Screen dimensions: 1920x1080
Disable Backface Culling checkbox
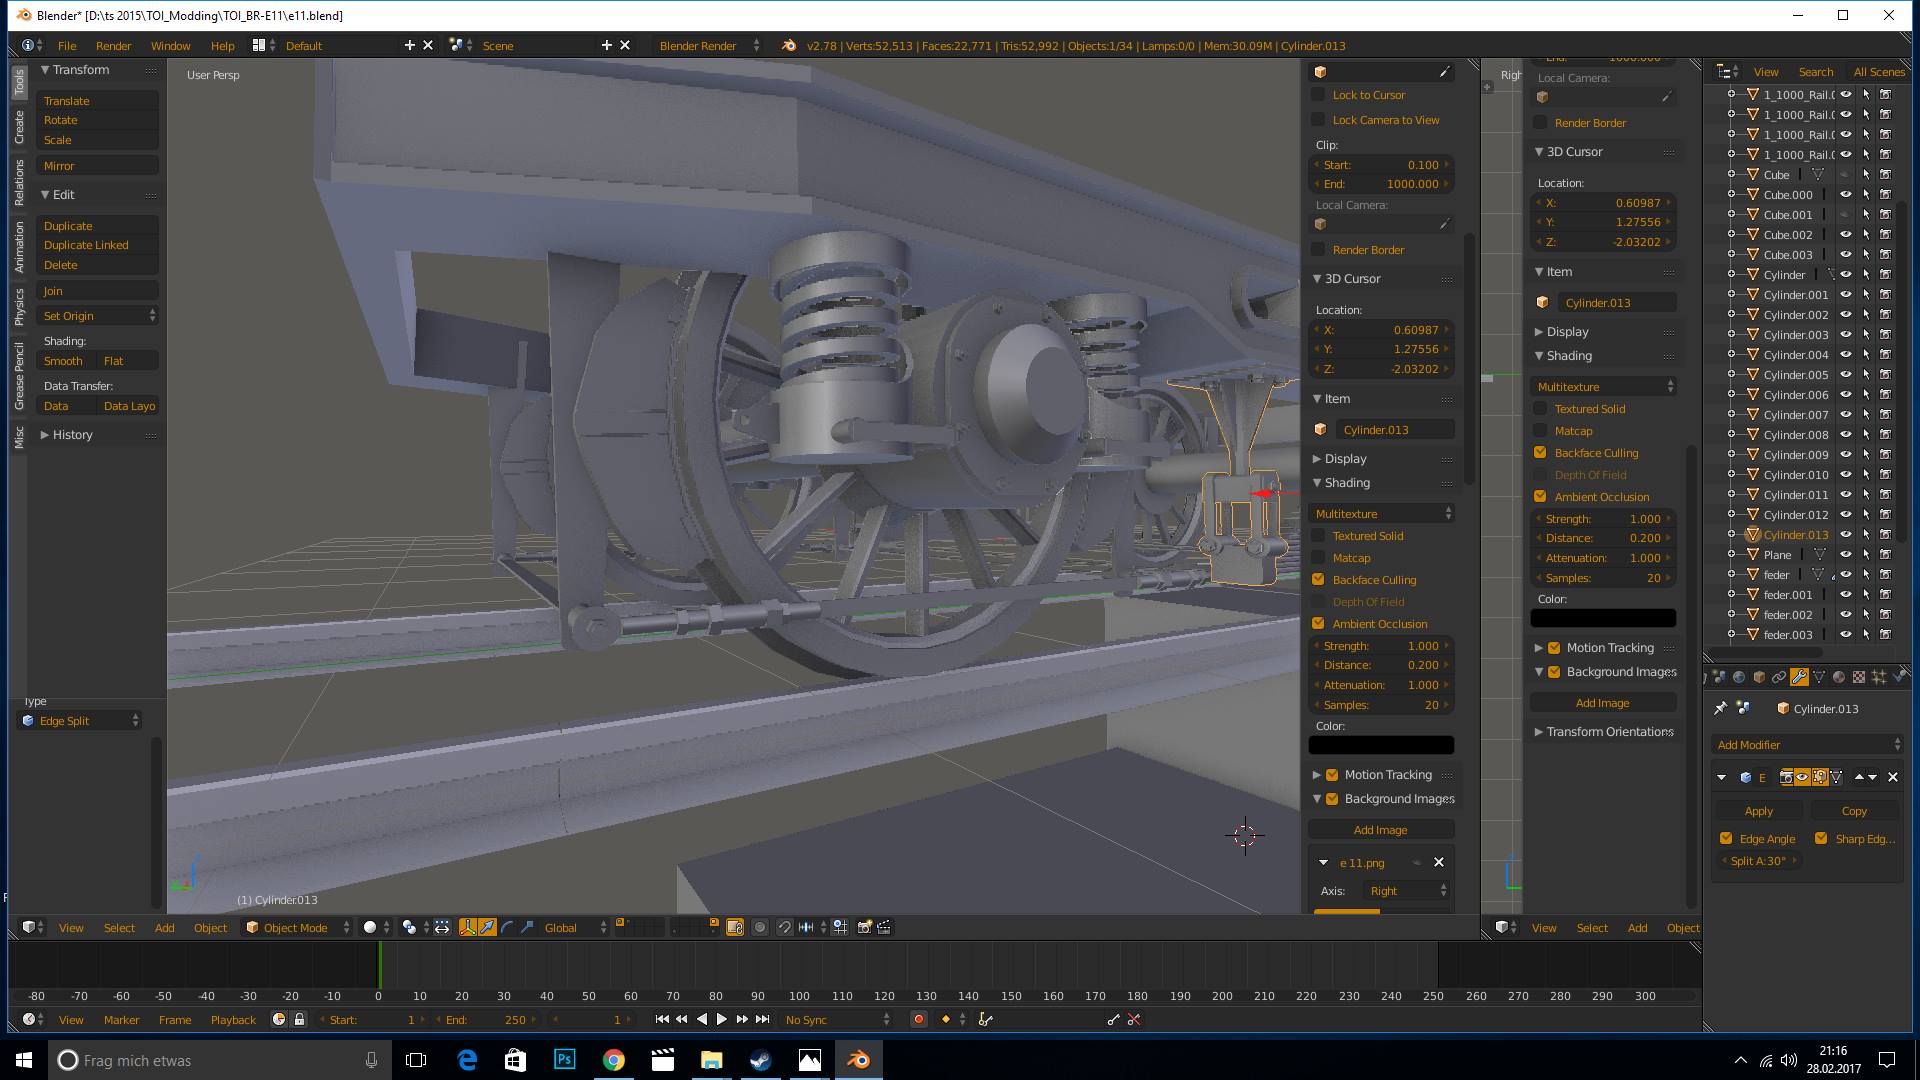(x=1318, y=580)
